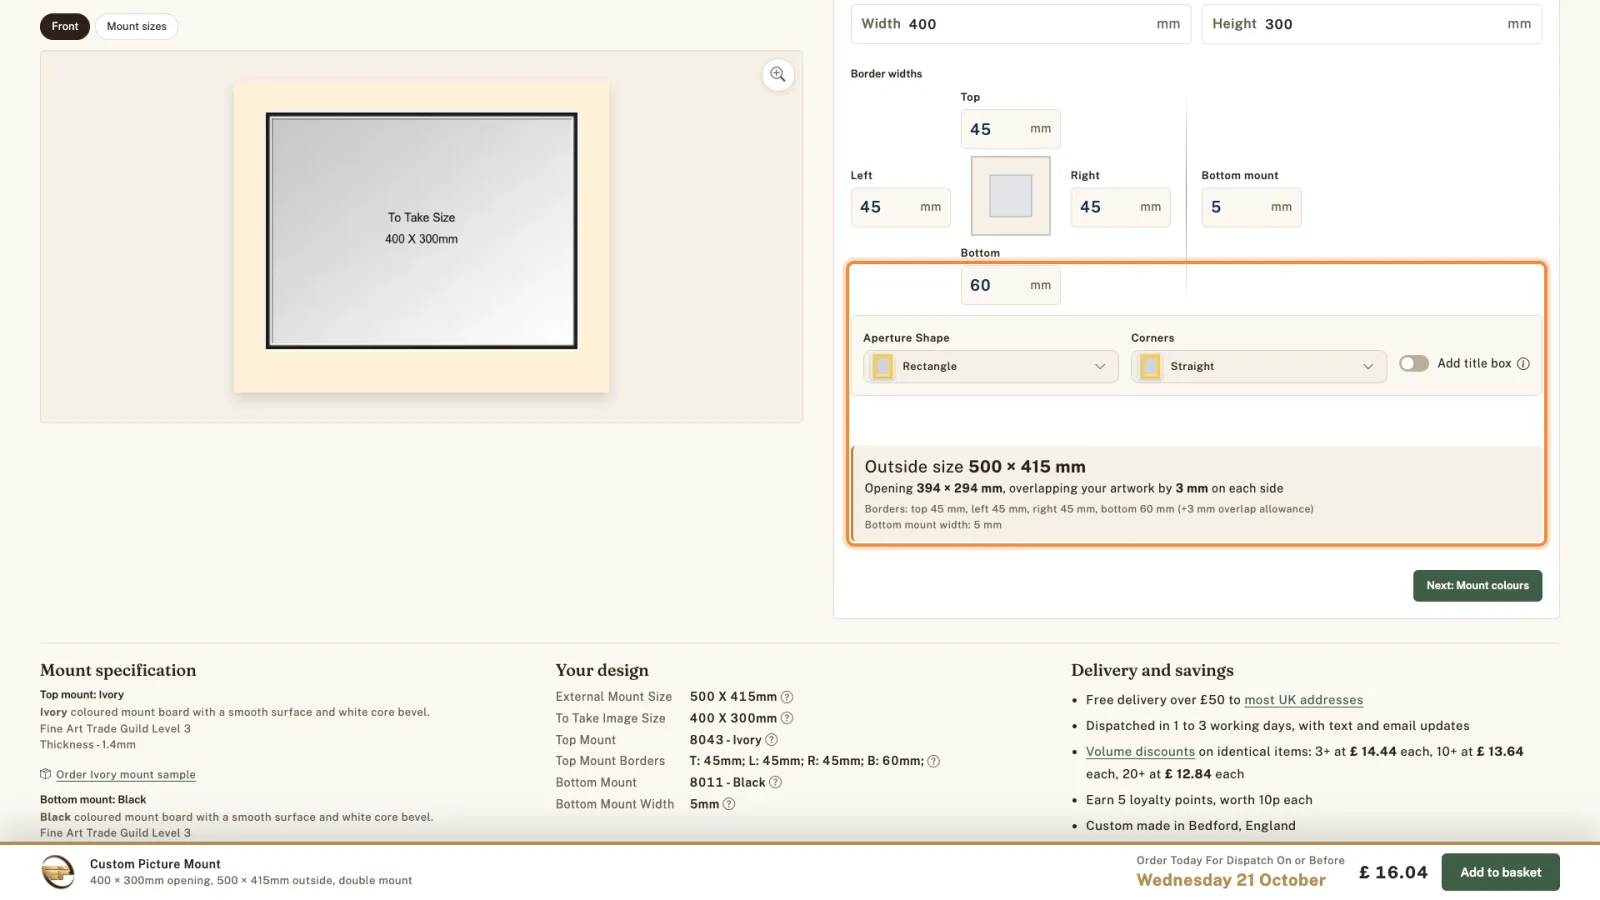
Task: Open the Aperture Shape Rectangle dropdown
Action: pyautogui.click(x=990, y=367)
